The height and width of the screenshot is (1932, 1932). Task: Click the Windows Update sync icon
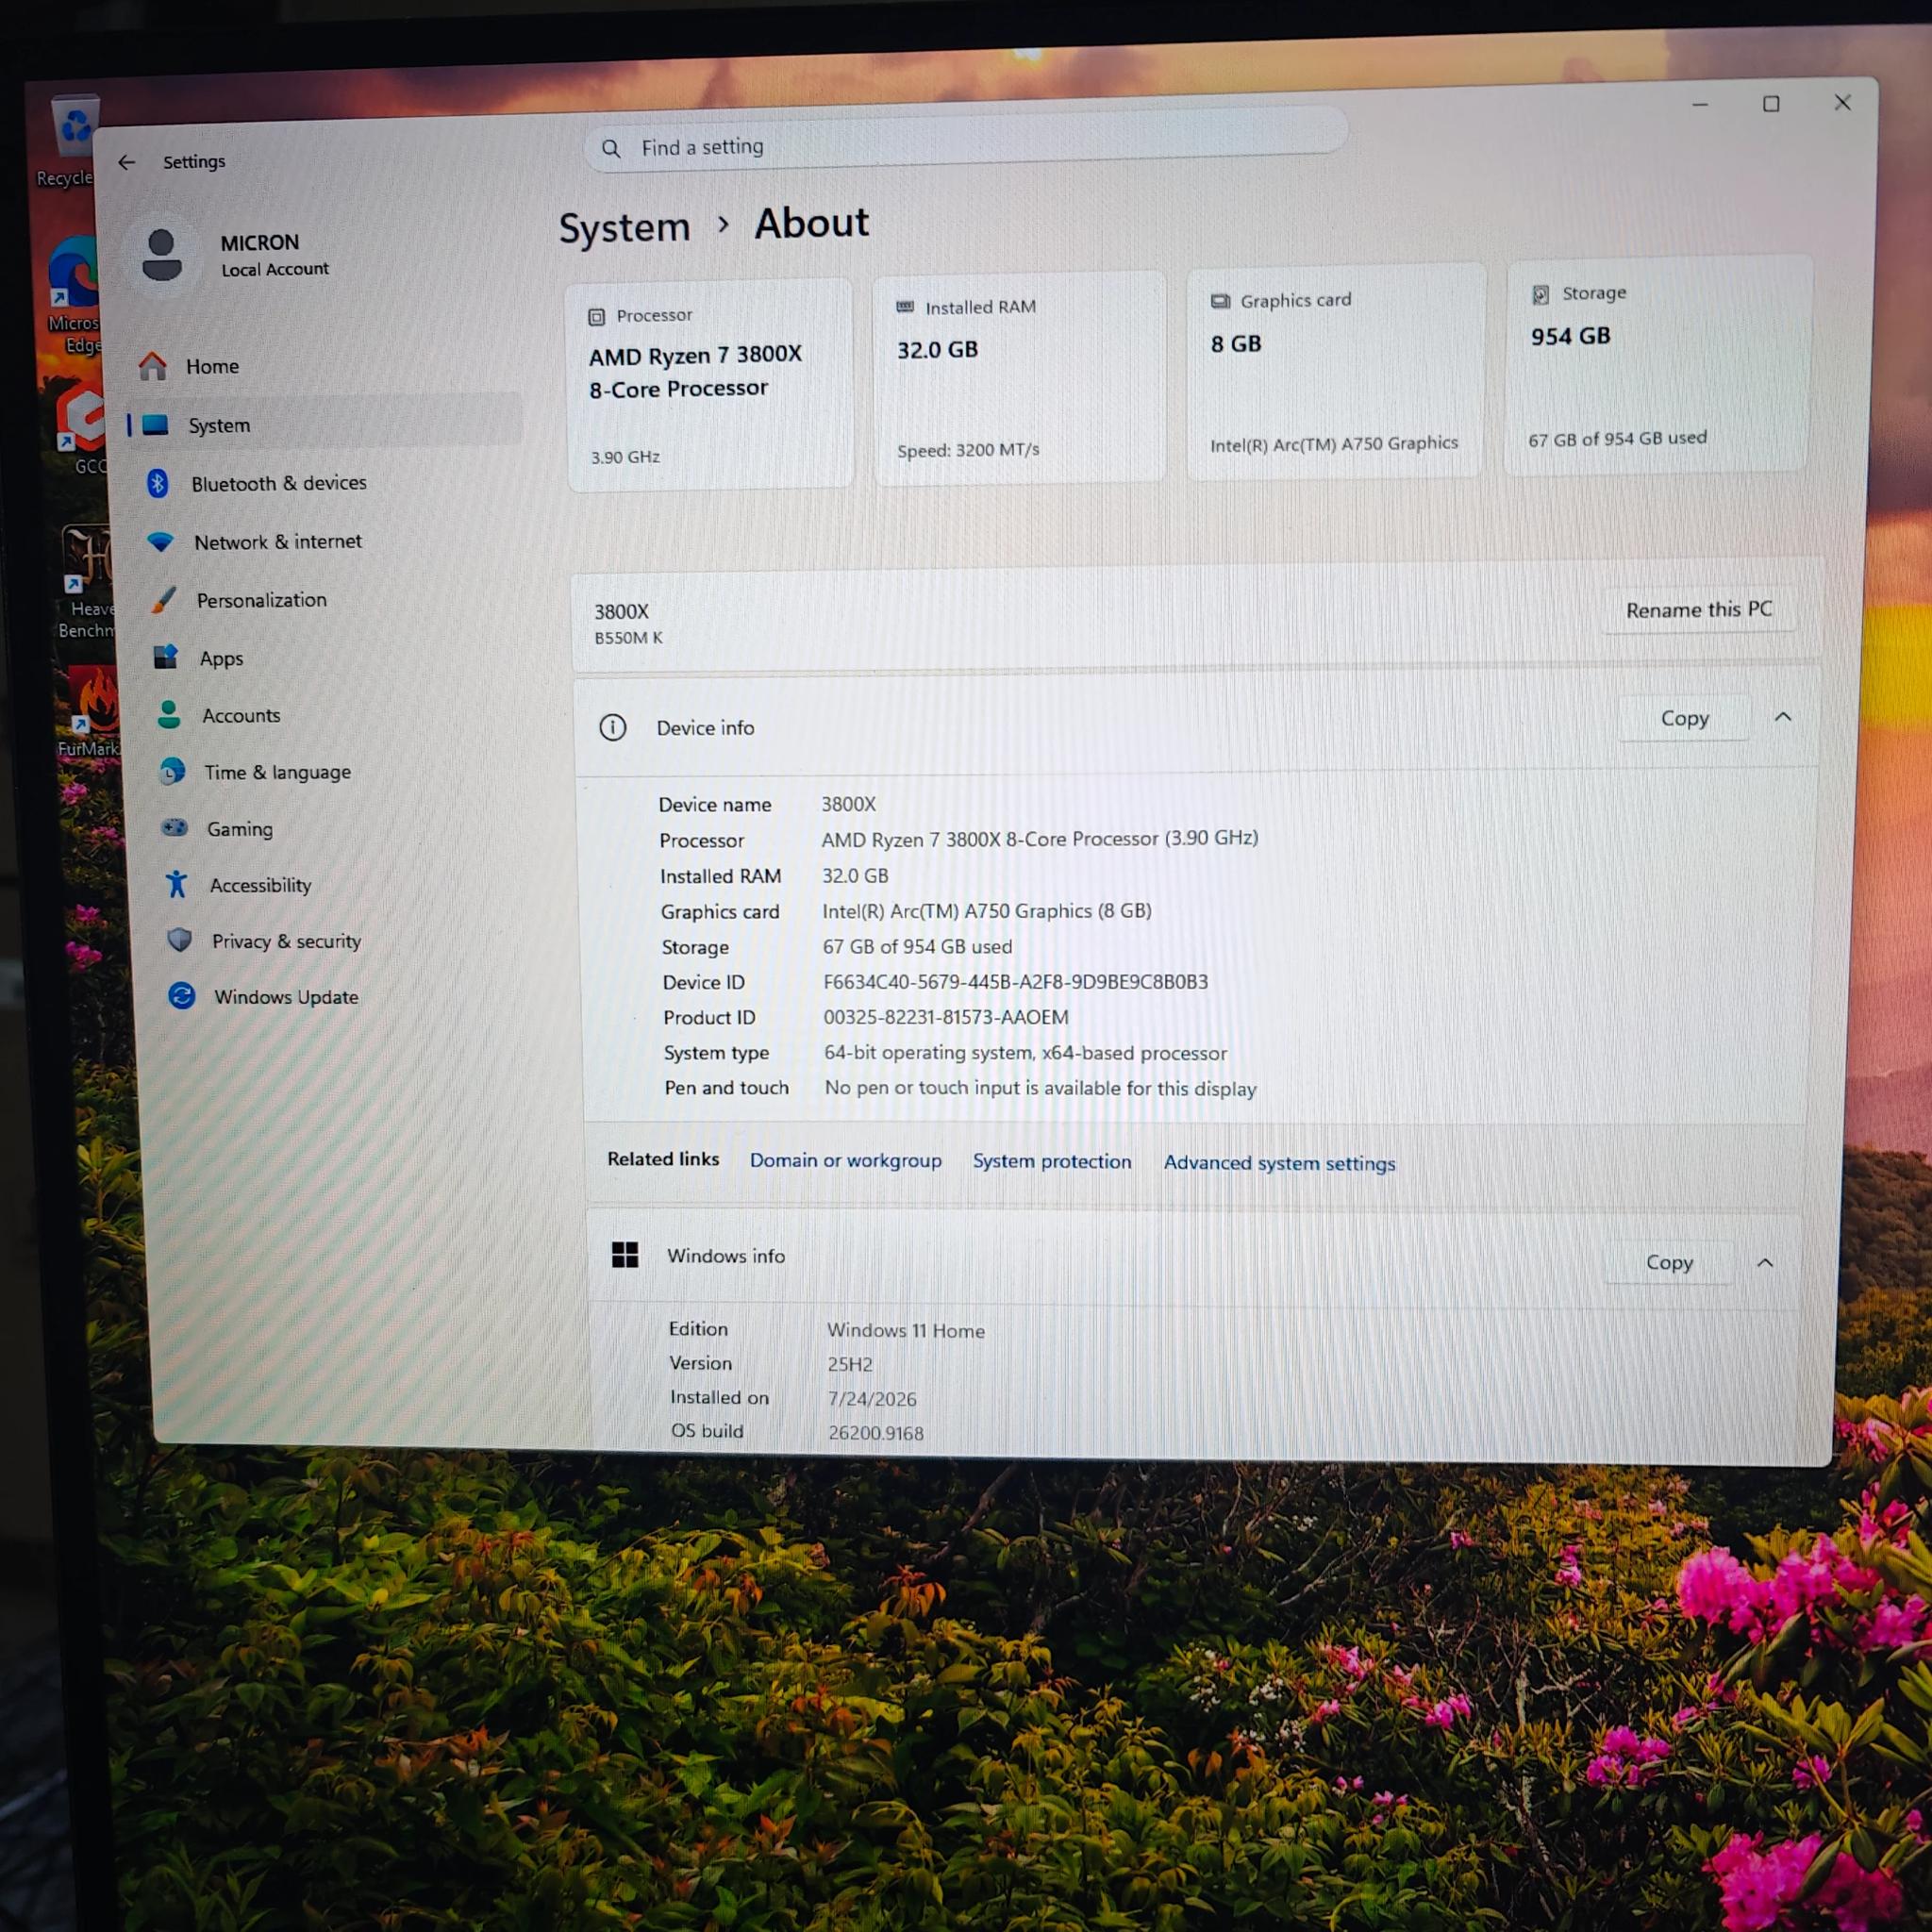coord(182,996)
